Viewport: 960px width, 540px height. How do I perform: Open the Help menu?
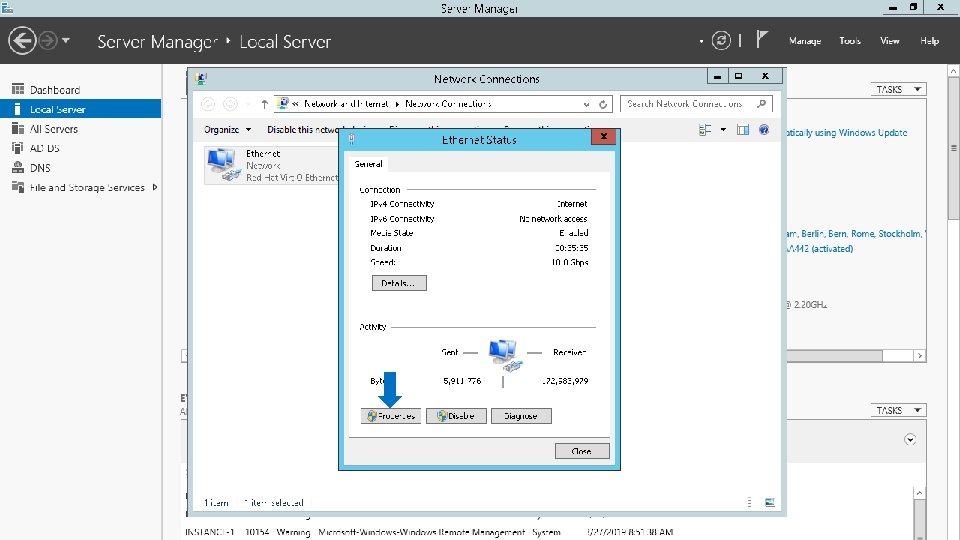[929, 41]
